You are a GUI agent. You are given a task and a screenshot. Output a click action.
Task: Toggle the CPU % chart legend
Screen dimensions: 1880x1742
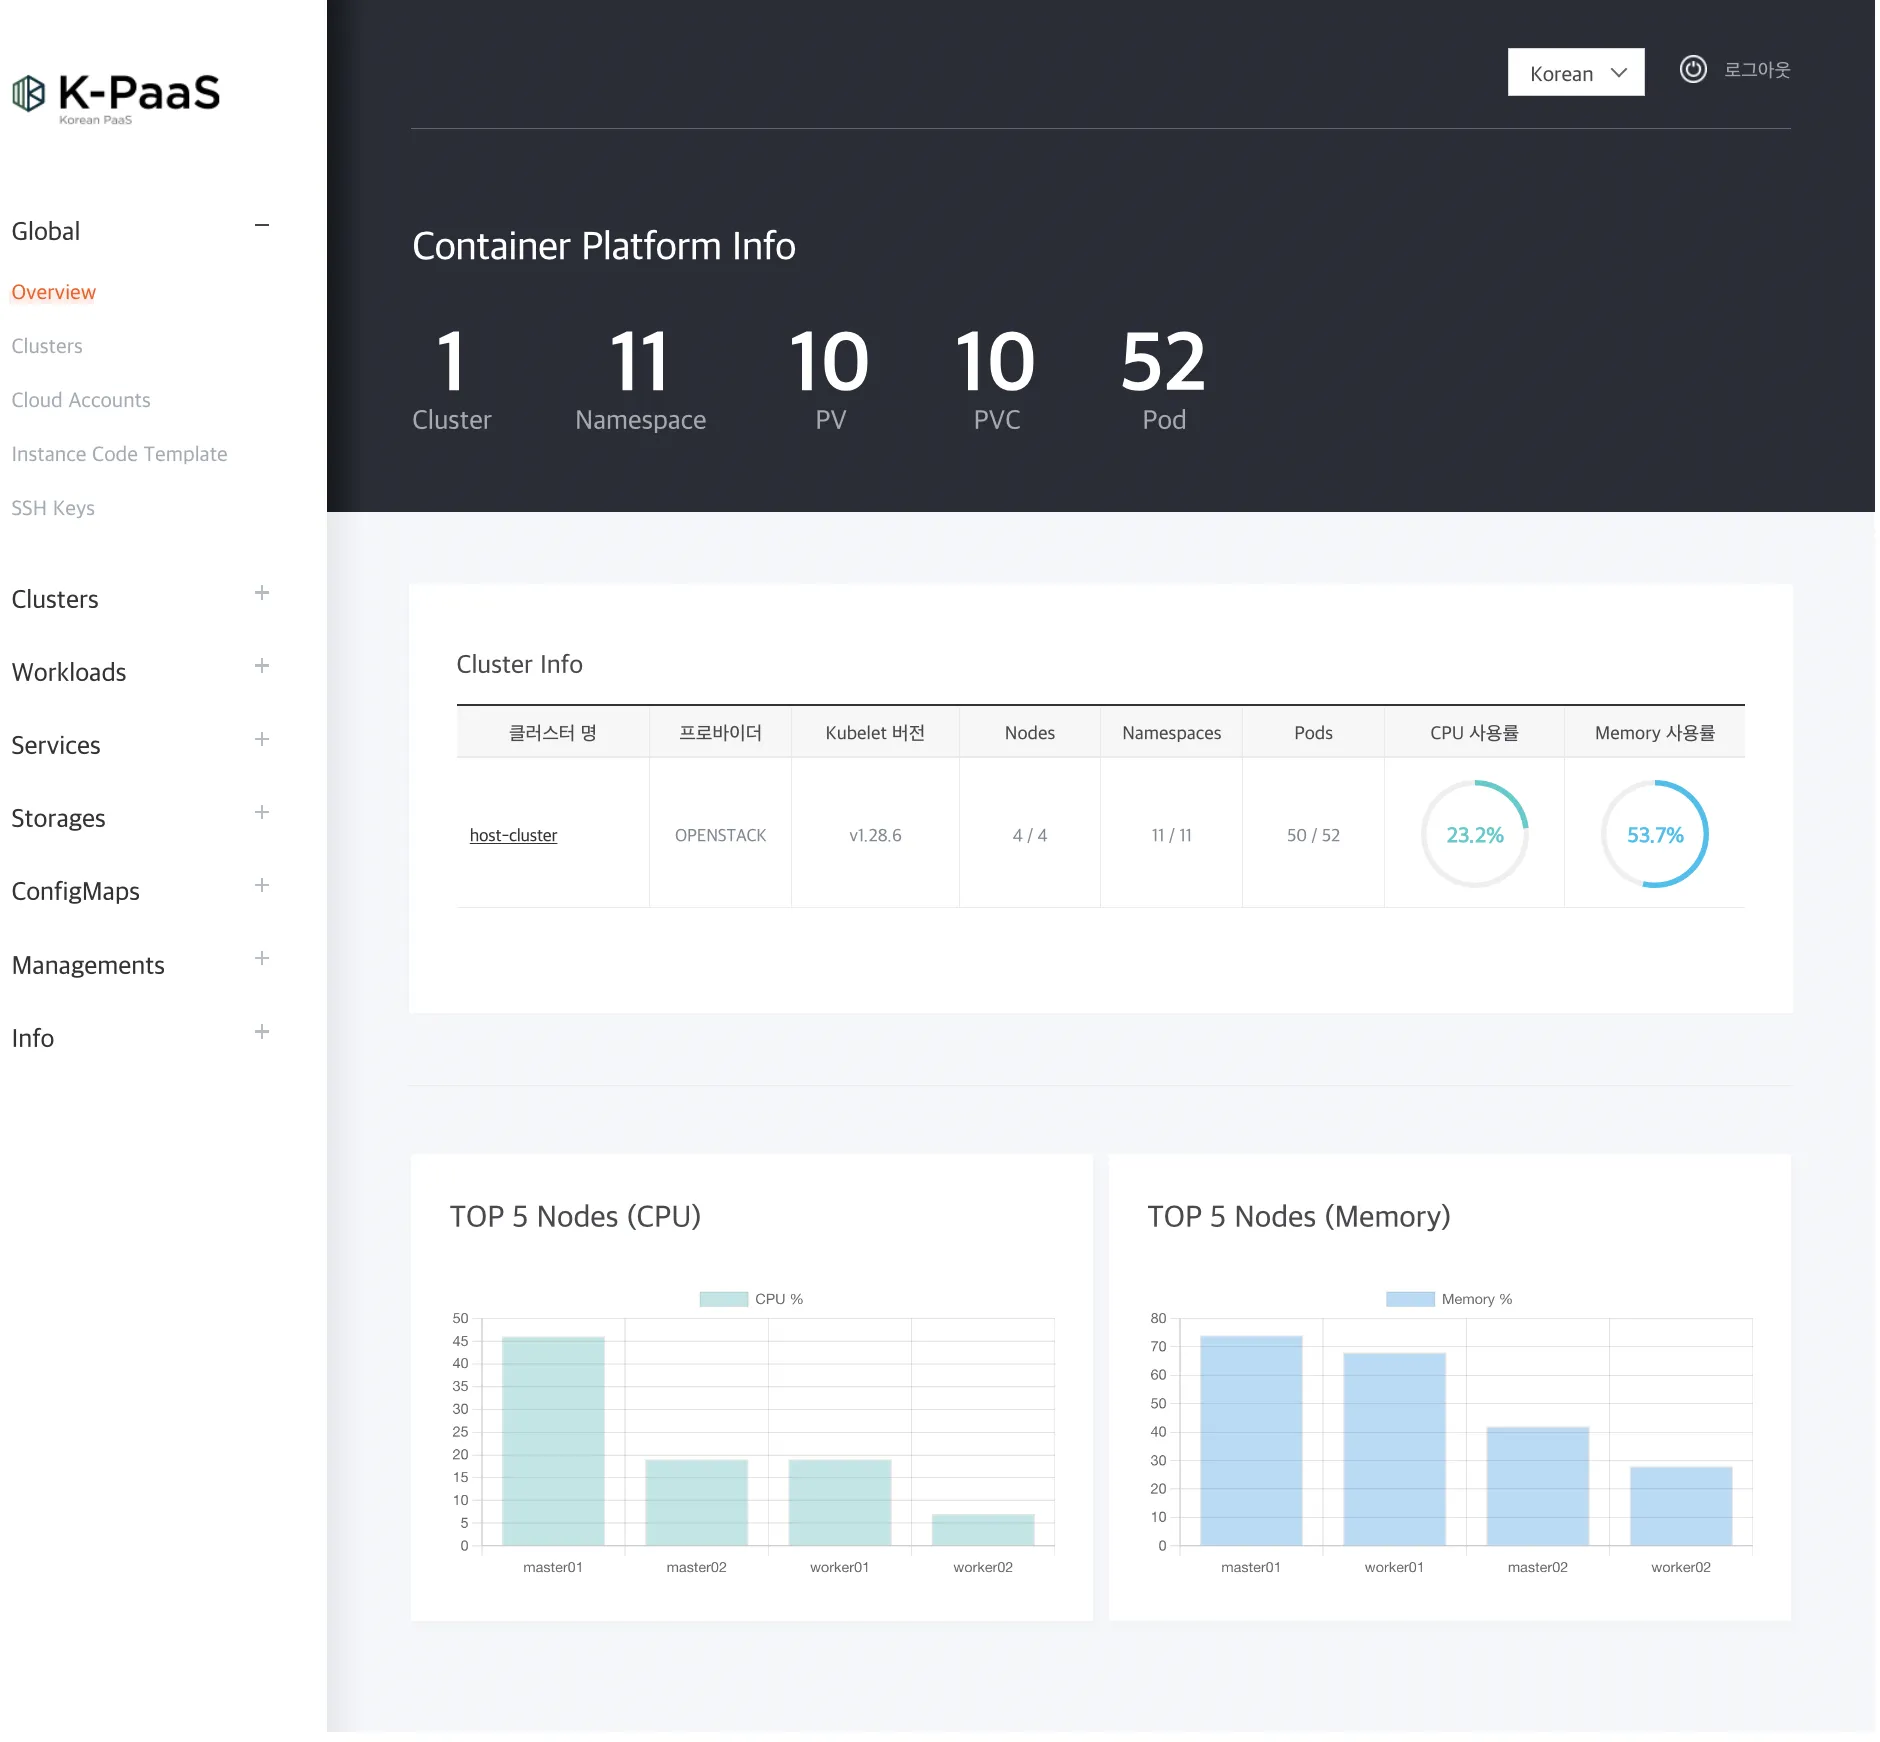751,1299
